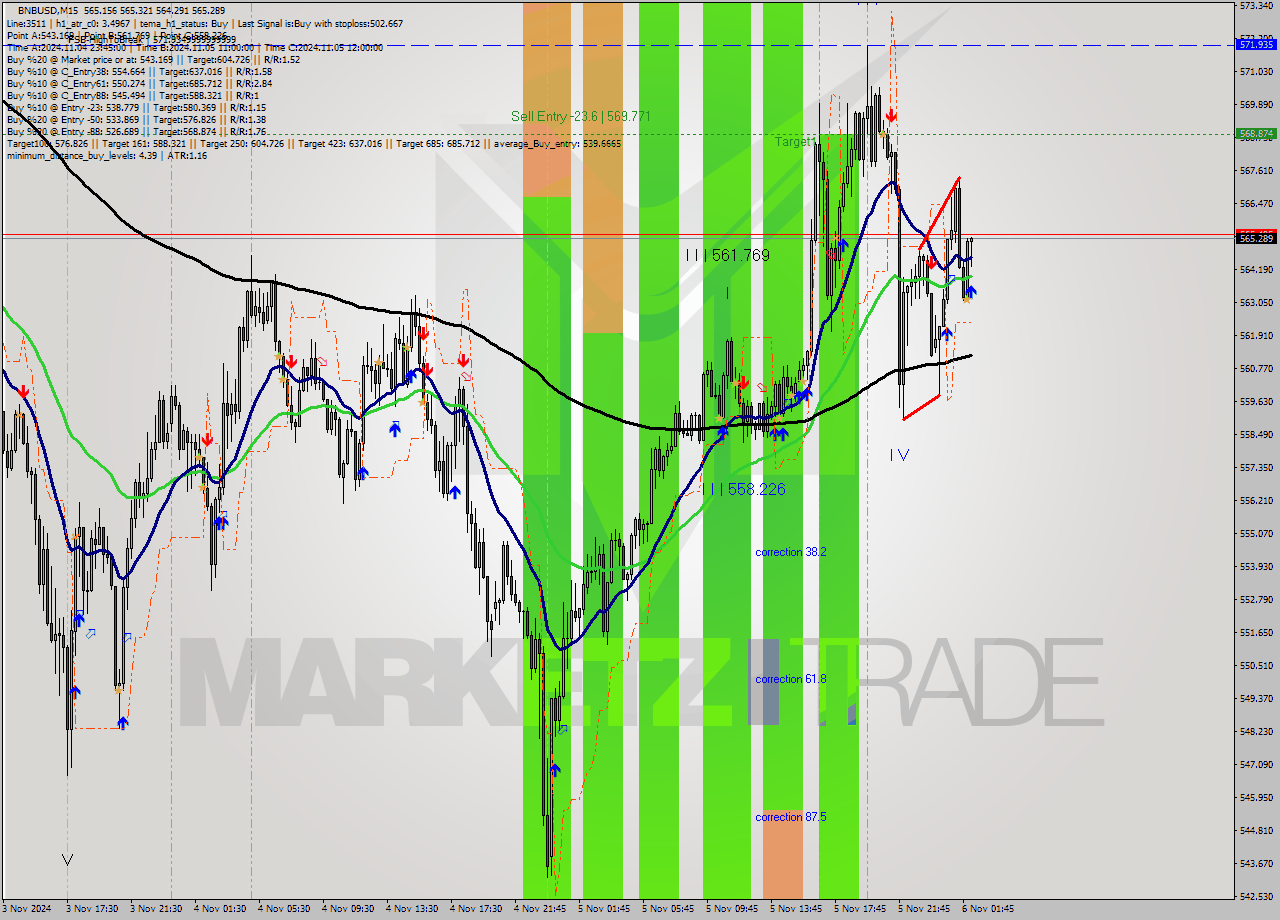Click the 560.770 price axis value
Screen dimensions: 1280x920
(1256, 368)
